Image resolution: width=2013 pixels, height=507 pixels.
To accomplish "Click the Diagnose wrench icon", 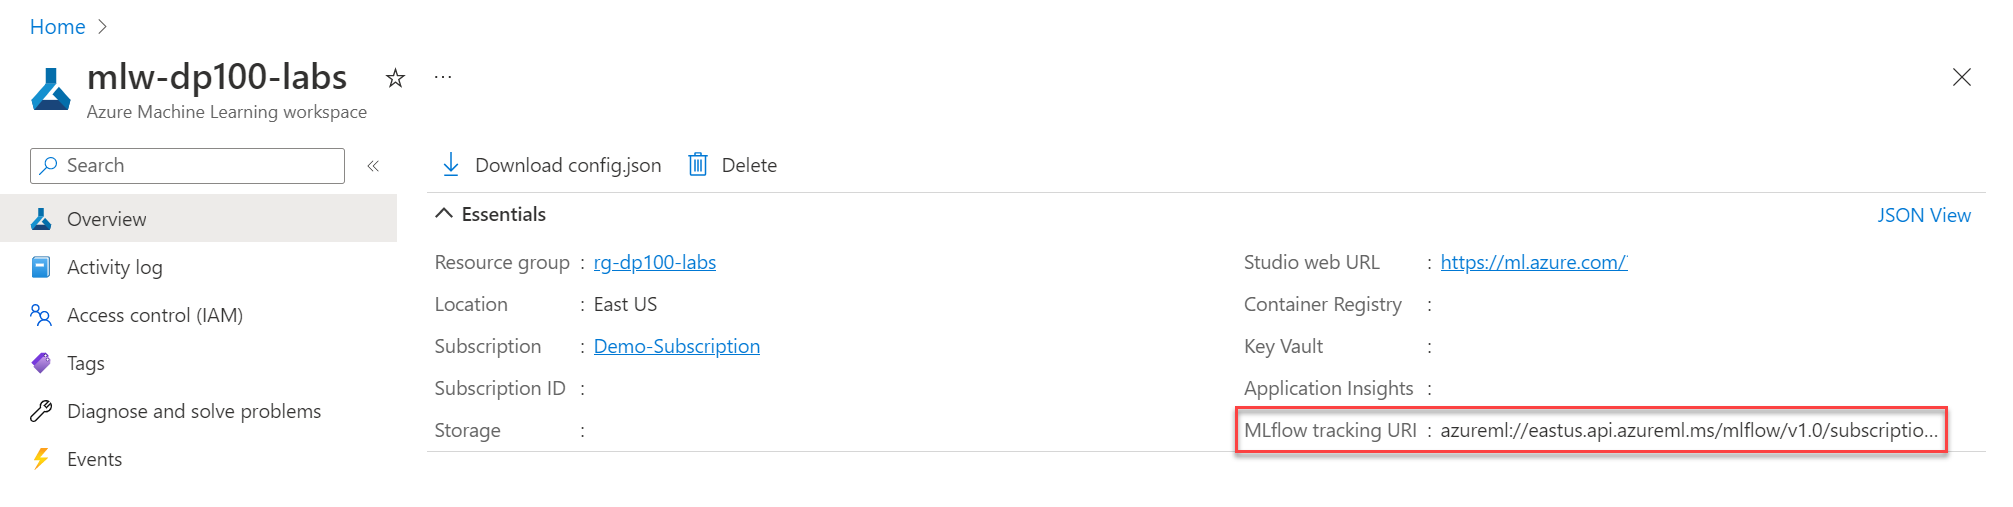I will [41, 411].
